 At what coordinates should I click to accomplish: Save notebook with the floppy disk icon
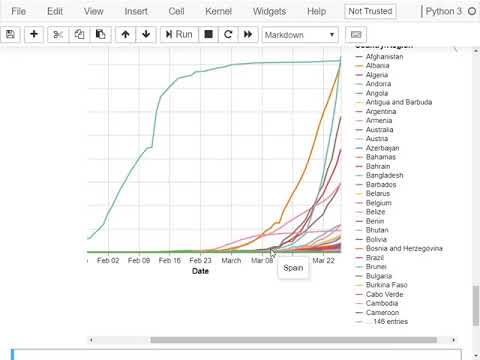pos(10,34)
